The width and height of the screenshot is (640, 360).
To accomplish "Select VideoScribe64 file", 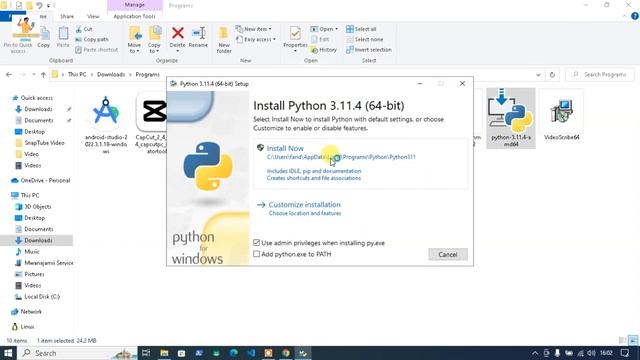I will 561,116.
